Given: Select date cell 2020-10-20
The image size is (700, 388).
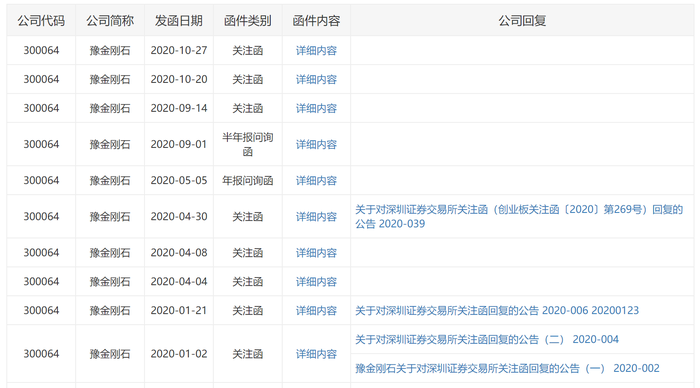Looking at the screenshot, I should [179, 79].
